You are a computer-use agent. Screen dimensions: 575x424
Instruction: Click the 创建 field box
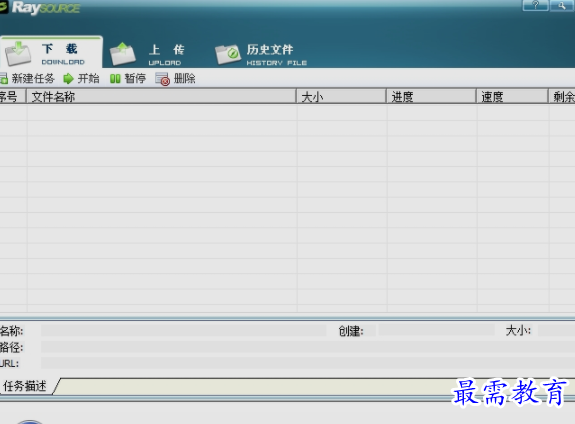[436, 330]
